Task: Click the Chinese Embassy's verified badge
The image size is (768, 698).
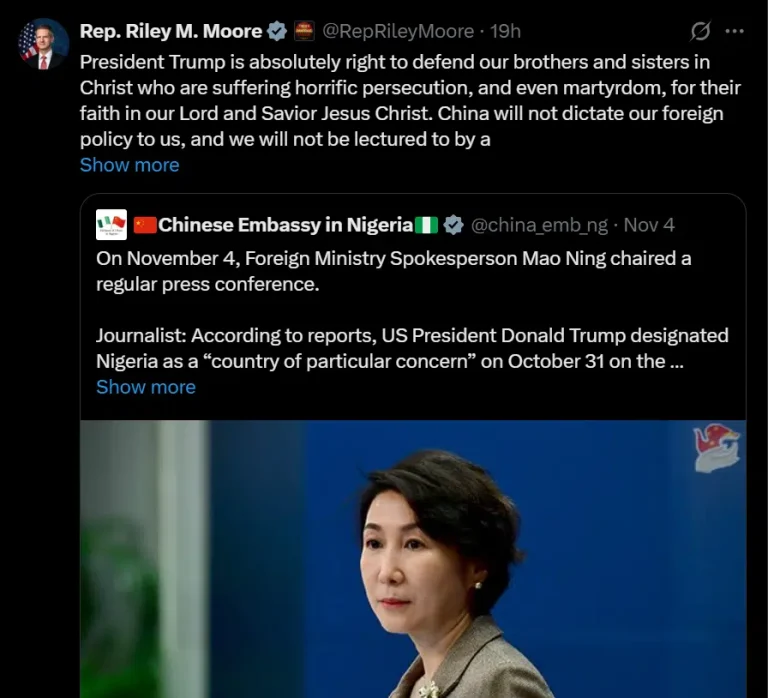Action: coord(453,225)
